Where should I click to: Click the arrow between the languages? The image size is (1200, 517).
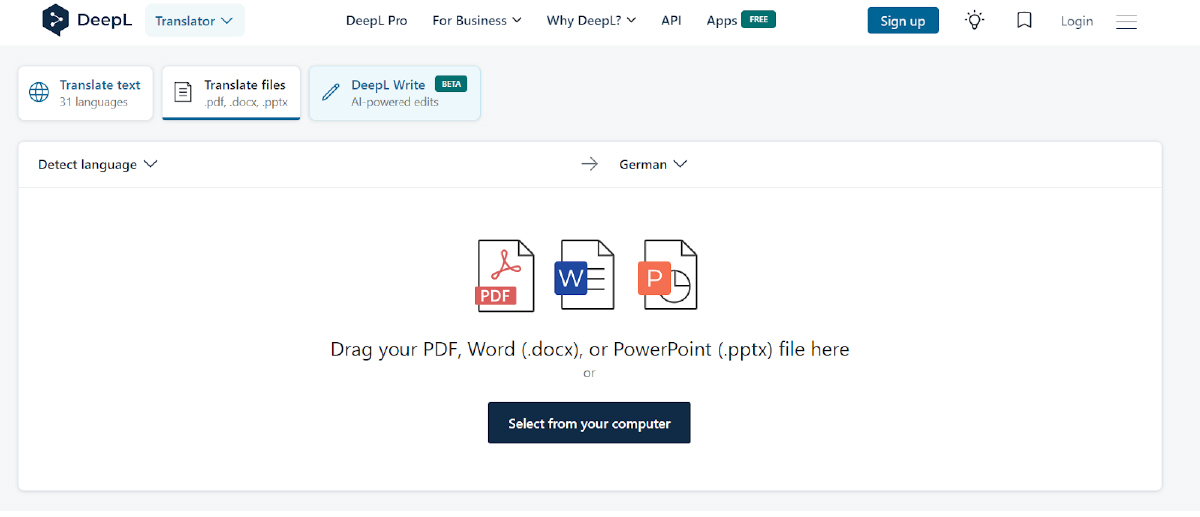pyautogui.click(x=590, y=164)
